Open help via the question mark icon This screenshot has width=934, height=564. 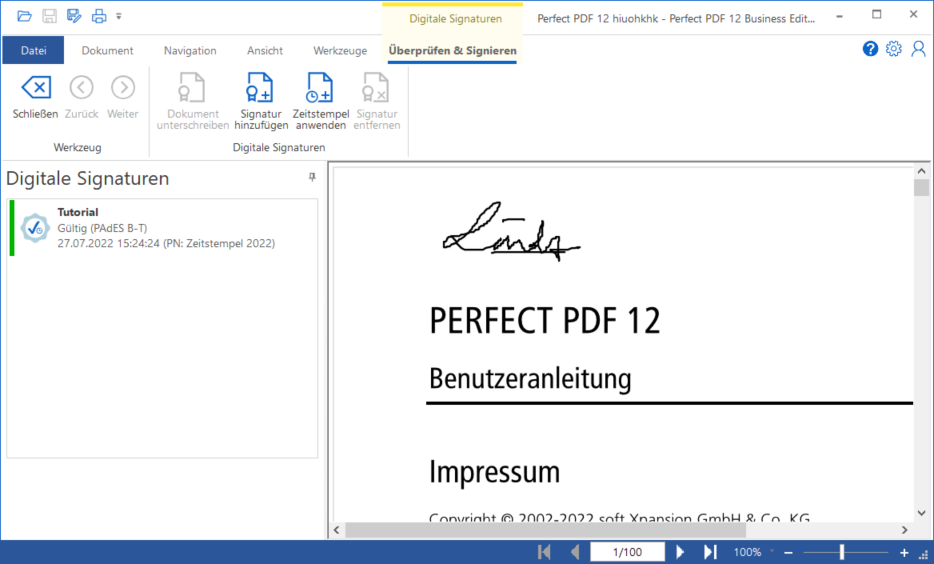click(x=870, y=49)
